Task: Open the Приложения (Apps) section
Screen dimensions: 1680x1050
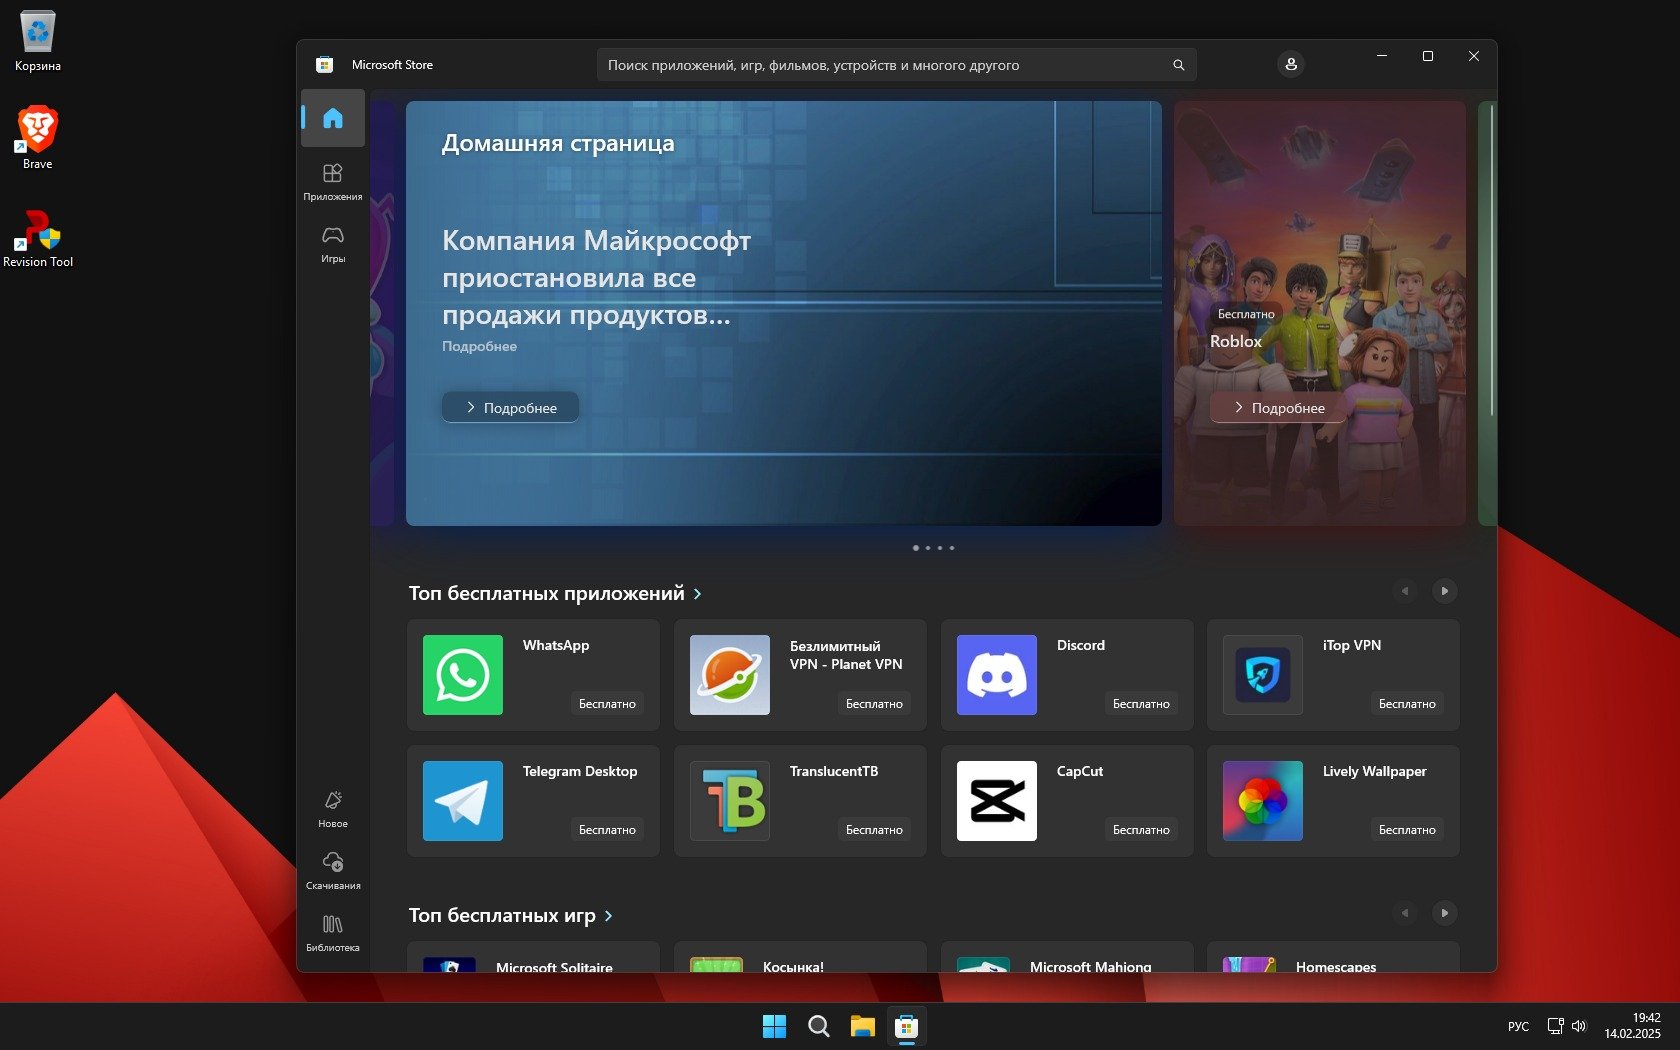Action: tap(333, 181)
